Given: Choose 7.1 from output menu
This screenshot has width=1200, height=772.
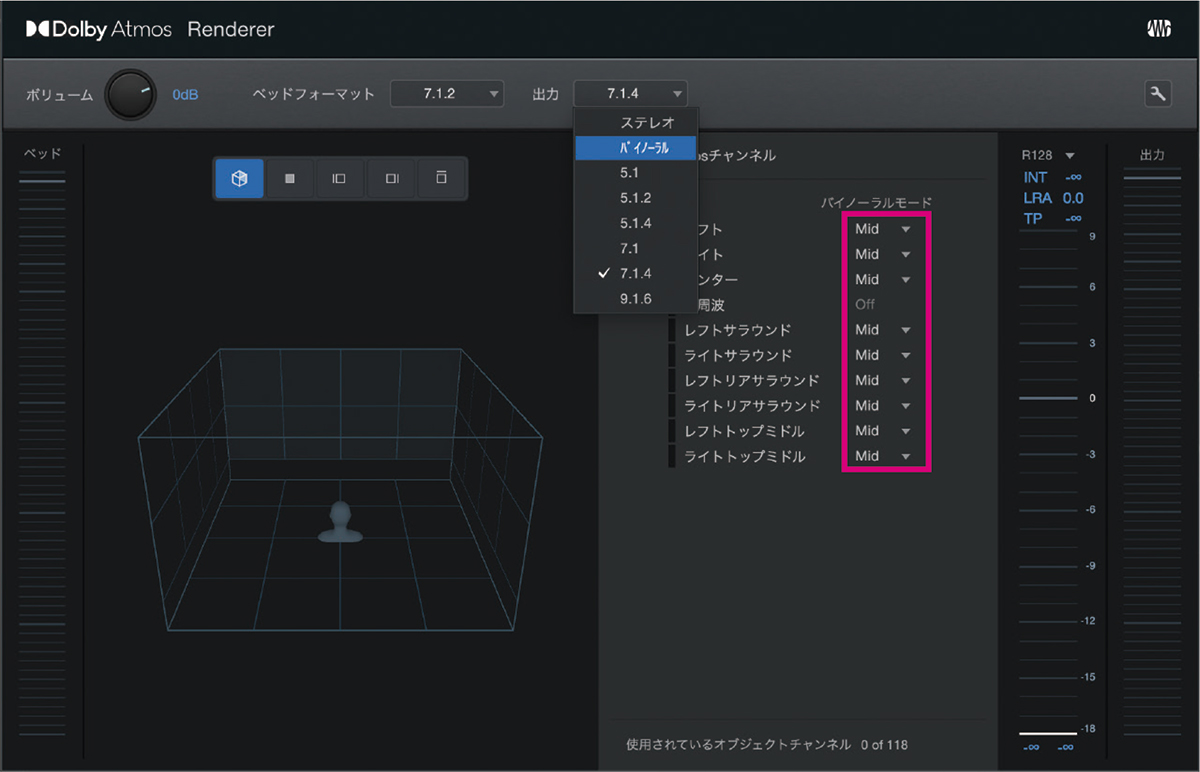Looking at the screenshot, I should 636,248.
